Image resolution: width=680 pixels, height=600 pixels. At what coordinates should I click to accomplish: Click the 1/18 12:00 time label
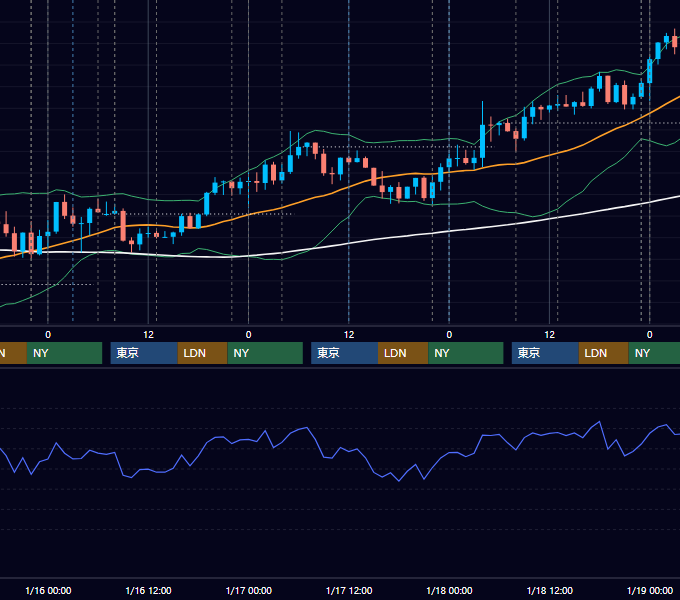click(549, 590)
